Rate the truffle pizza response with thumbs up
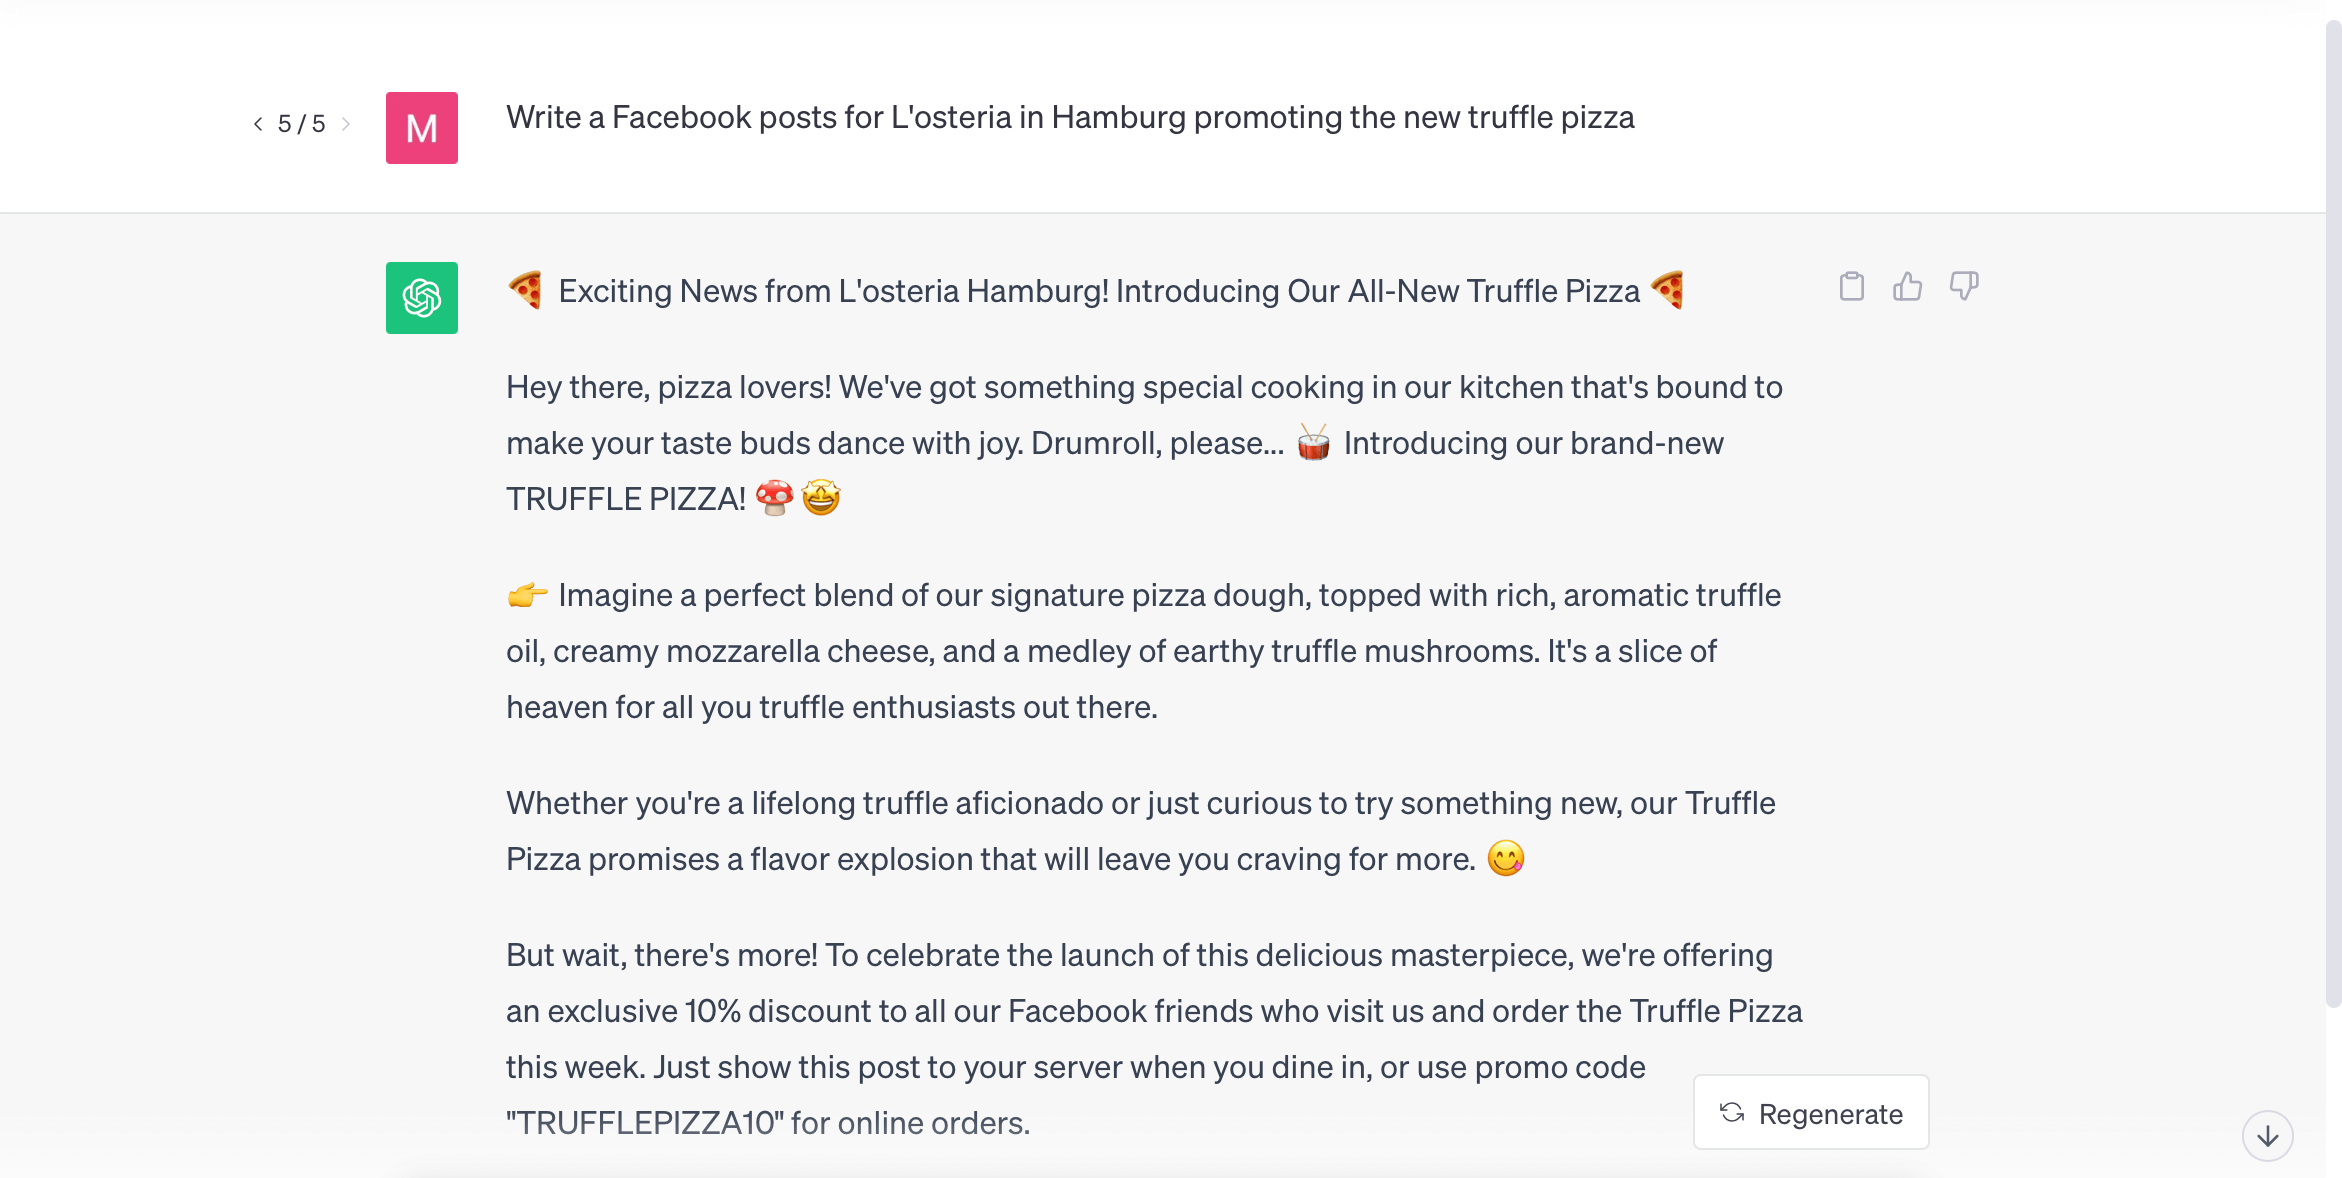2342x1178 pixels. 1908,287
